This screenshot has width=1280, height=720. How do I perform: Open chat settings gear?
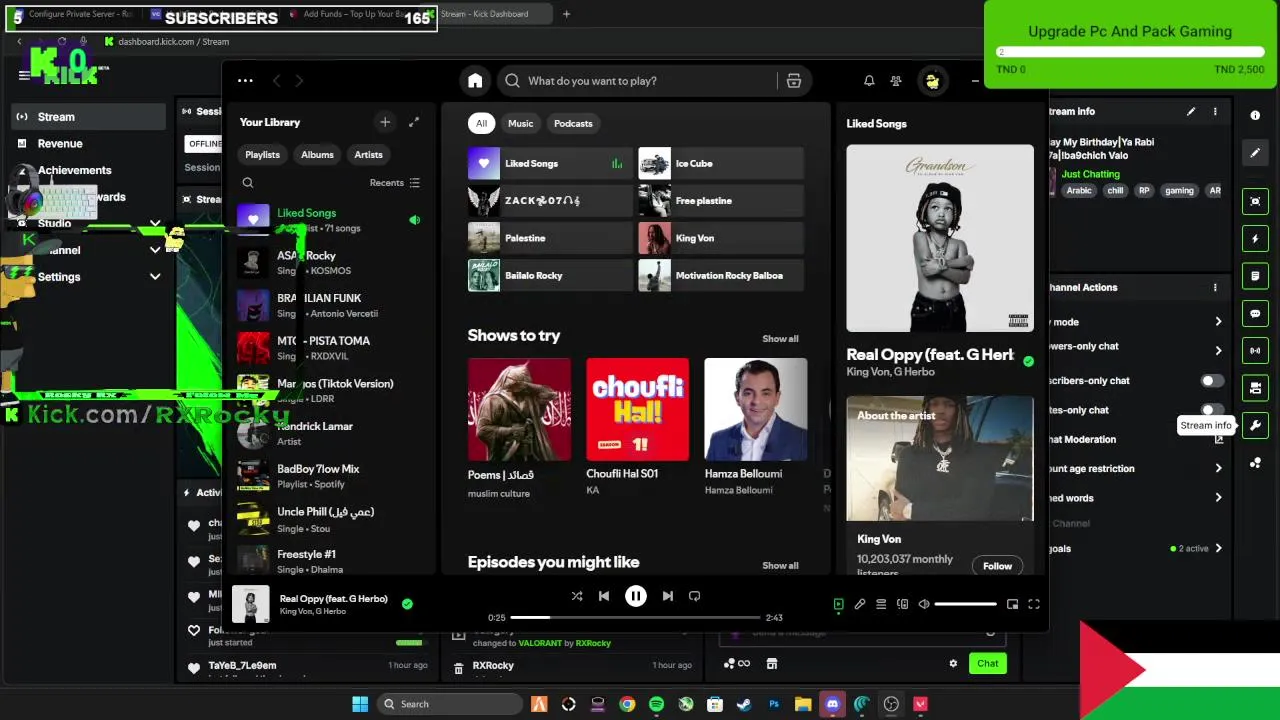[x=953, y=664]
